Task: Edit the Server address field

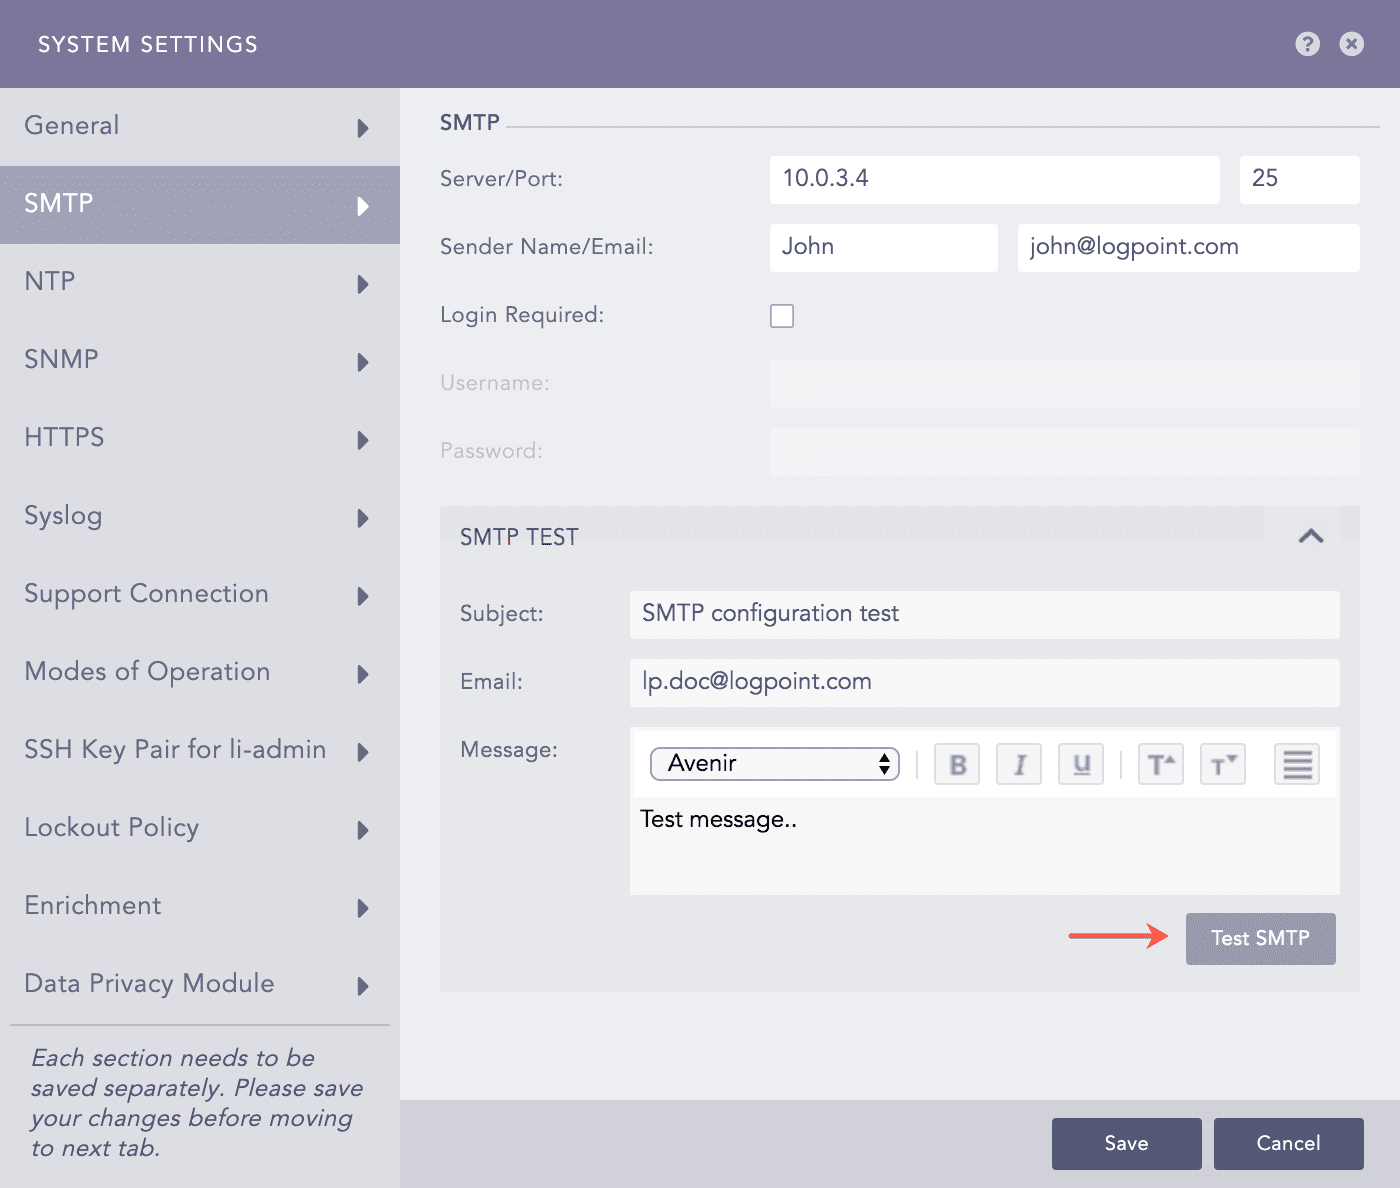Action: click(994, 179)
